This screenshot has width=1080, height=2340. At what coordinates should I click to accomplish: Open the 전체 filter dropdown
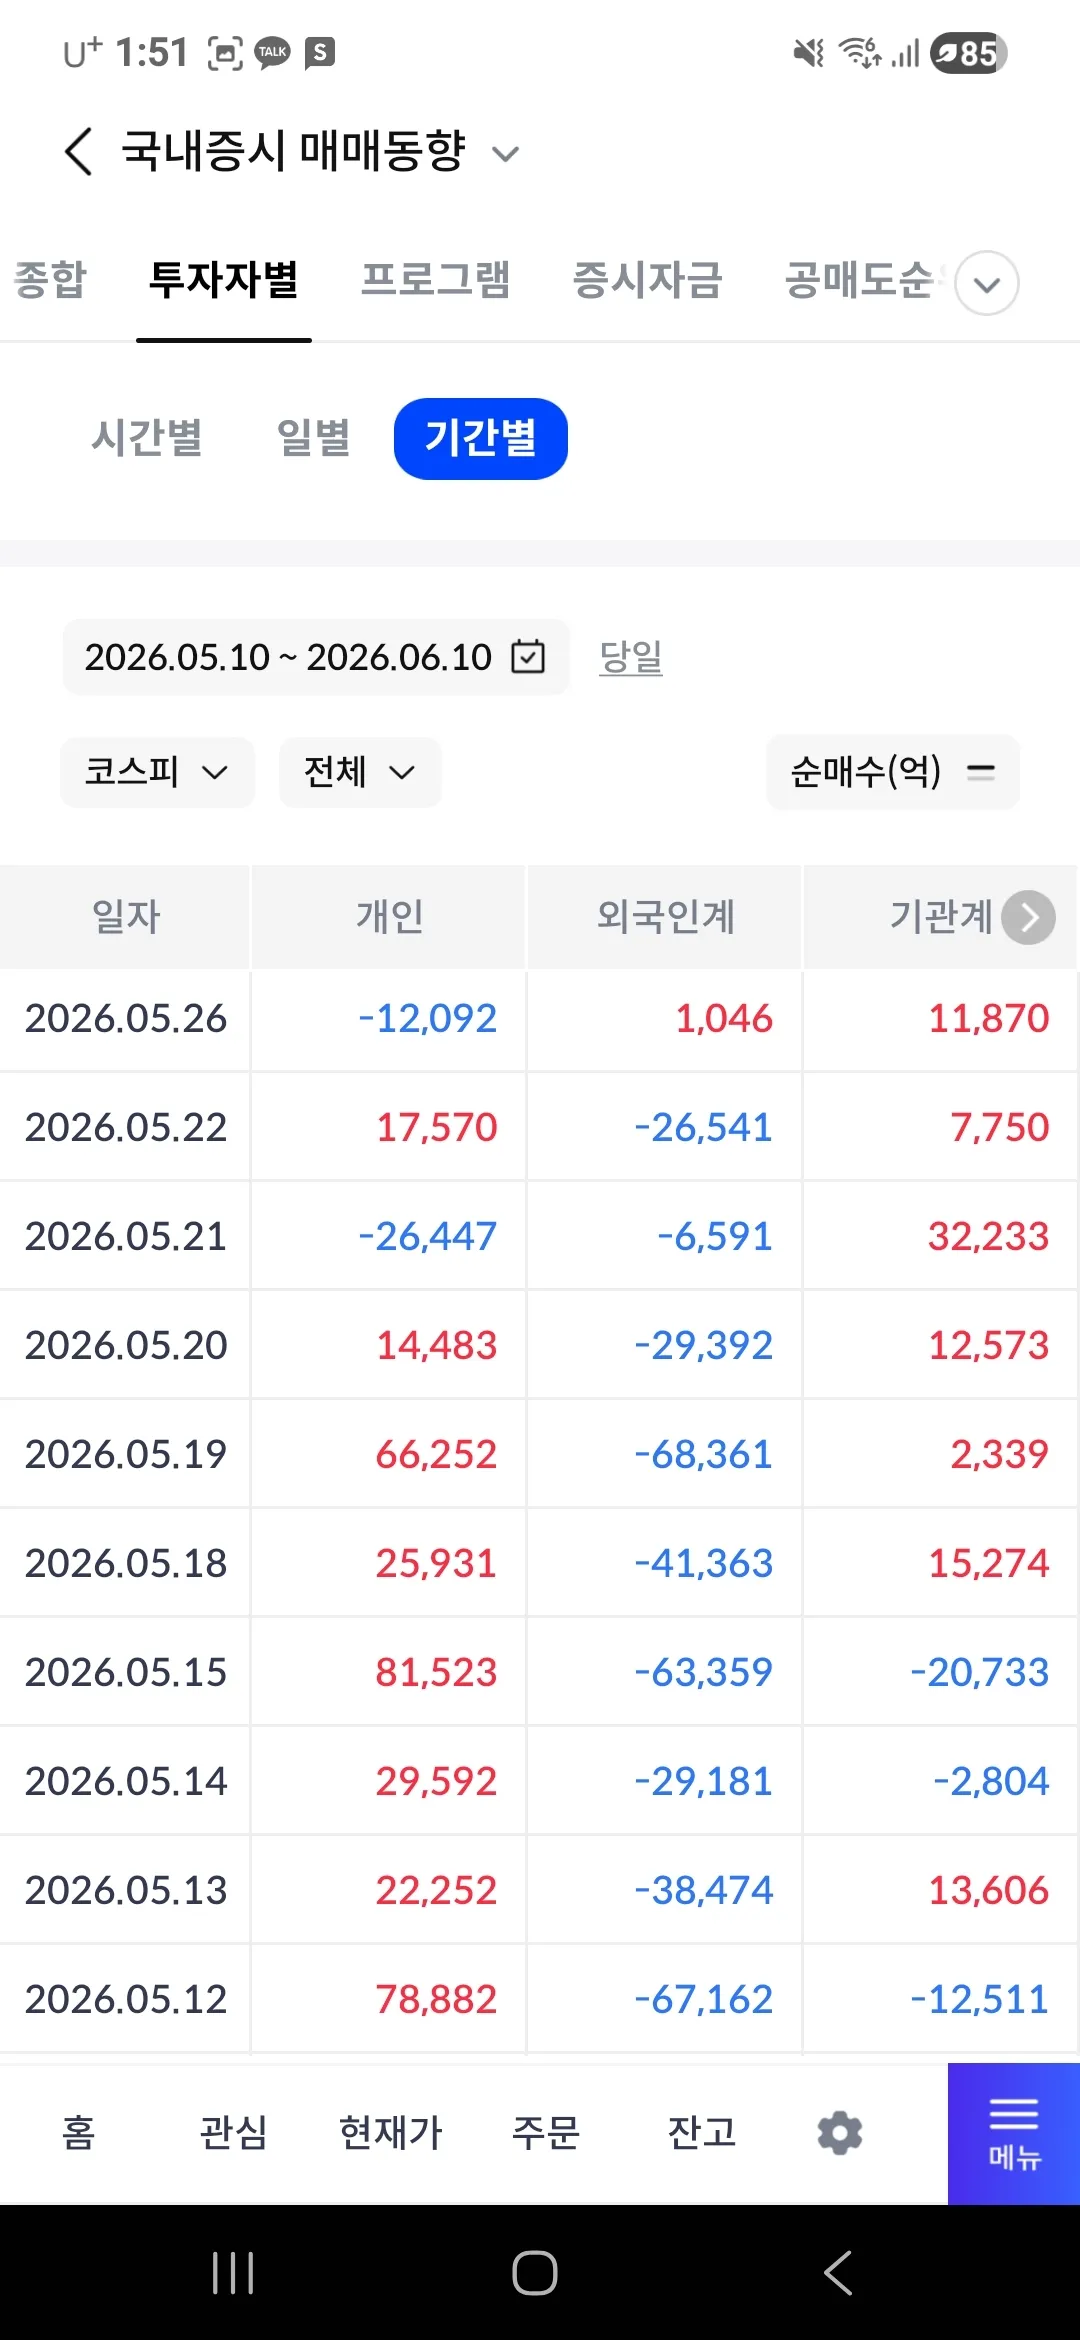click(x=360, y=772)
